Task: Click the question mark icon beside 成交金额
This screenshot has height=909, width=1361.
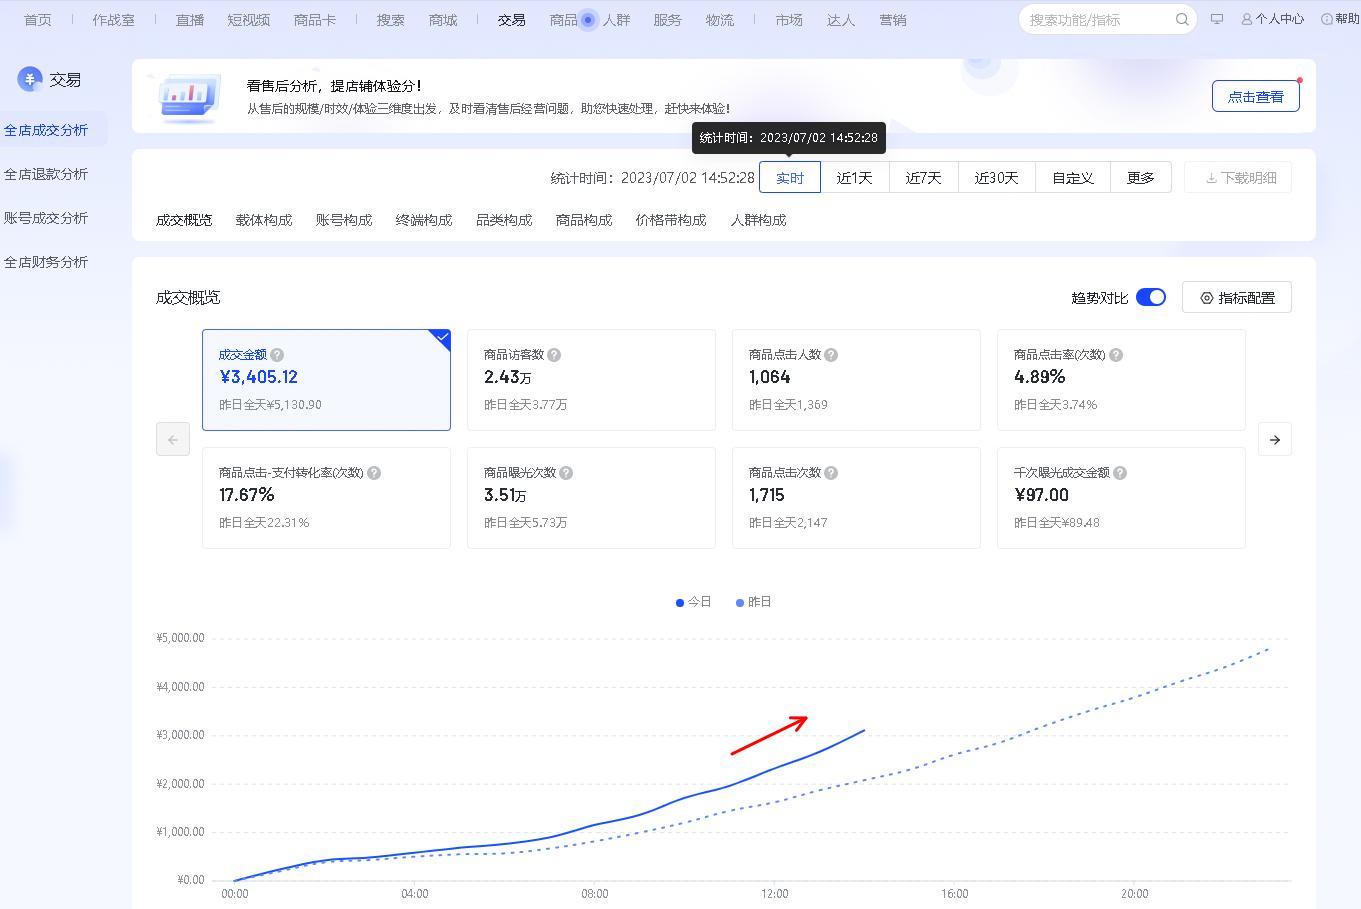Action: click(275, 353)
